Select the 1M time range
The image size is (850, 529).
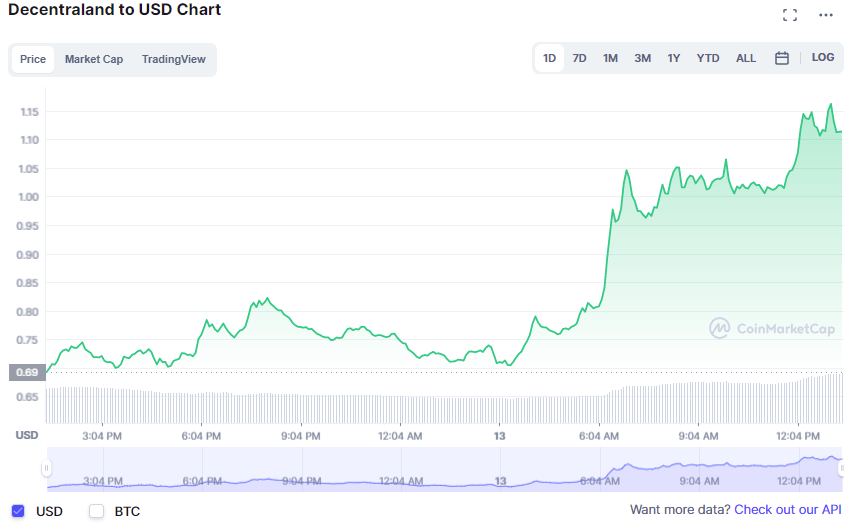point(610,58)
